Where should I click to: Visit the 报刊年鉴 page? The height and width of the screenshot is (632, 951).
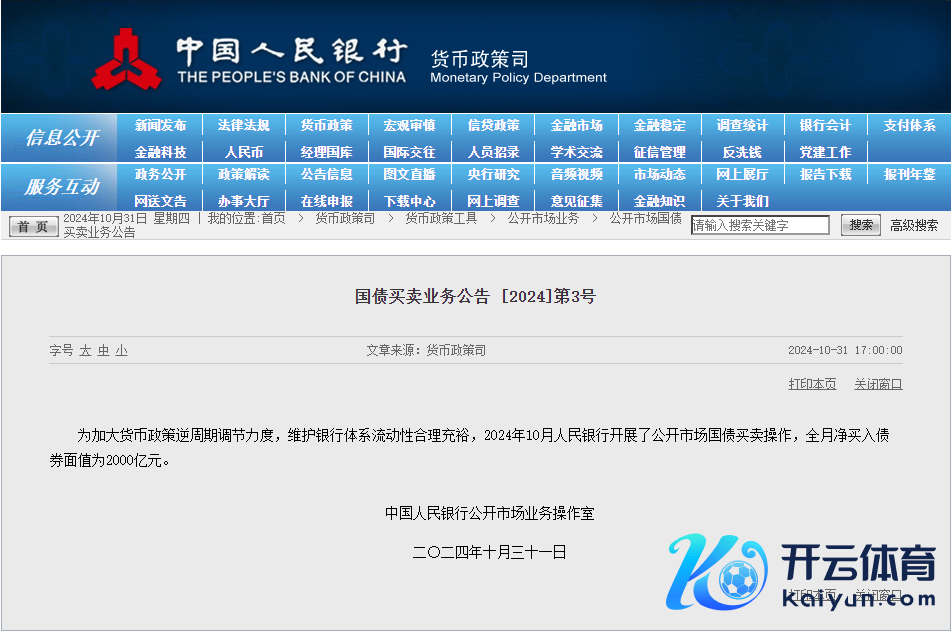(909, 175)
